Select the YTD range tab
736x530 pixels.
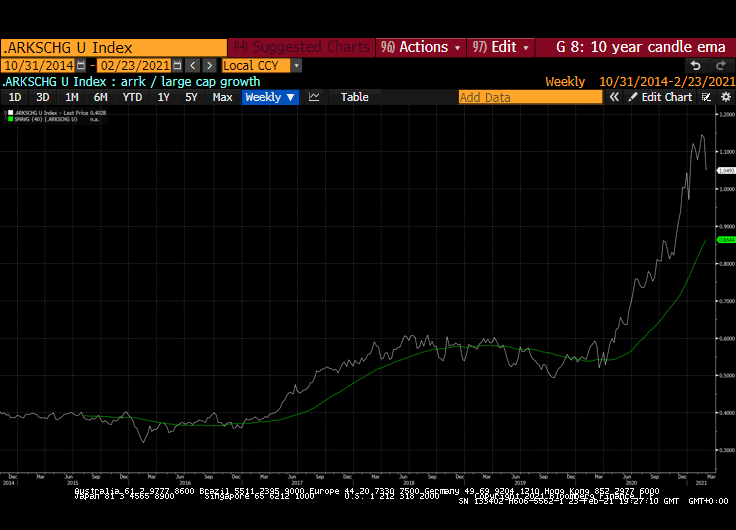[x=132, y=97]
